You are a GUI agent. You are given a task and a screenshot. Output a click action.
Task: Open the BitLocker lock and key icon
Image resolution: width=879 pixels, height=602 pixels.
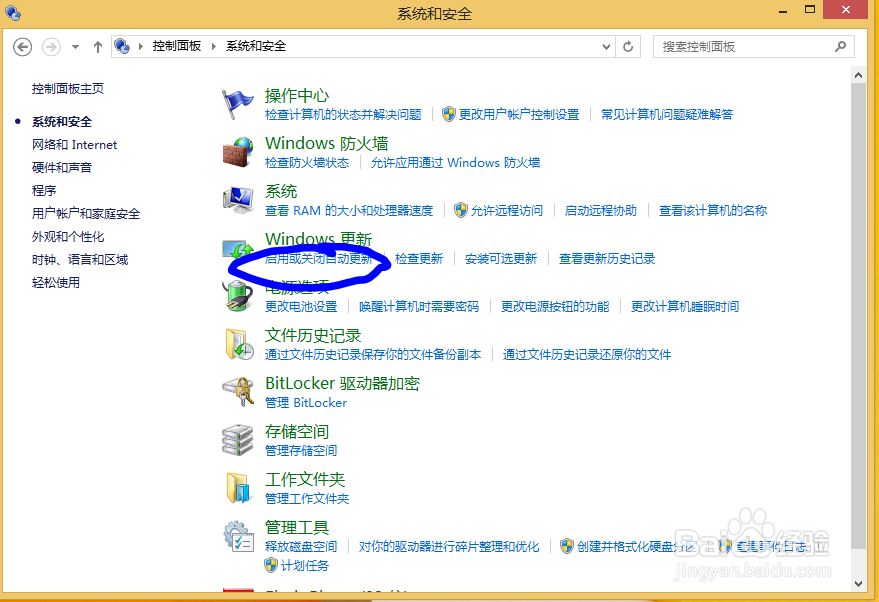coord(238,391)
